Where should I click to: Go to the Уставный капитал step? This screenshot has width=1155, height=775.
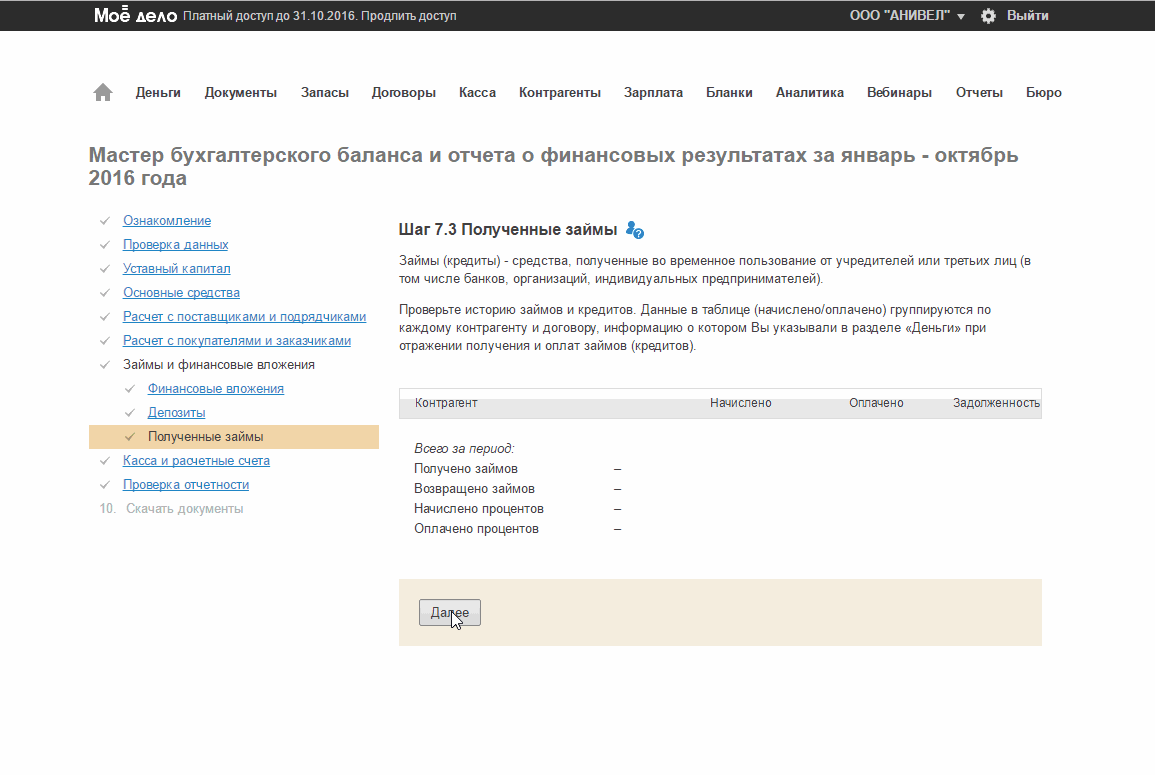pos(176,269)
